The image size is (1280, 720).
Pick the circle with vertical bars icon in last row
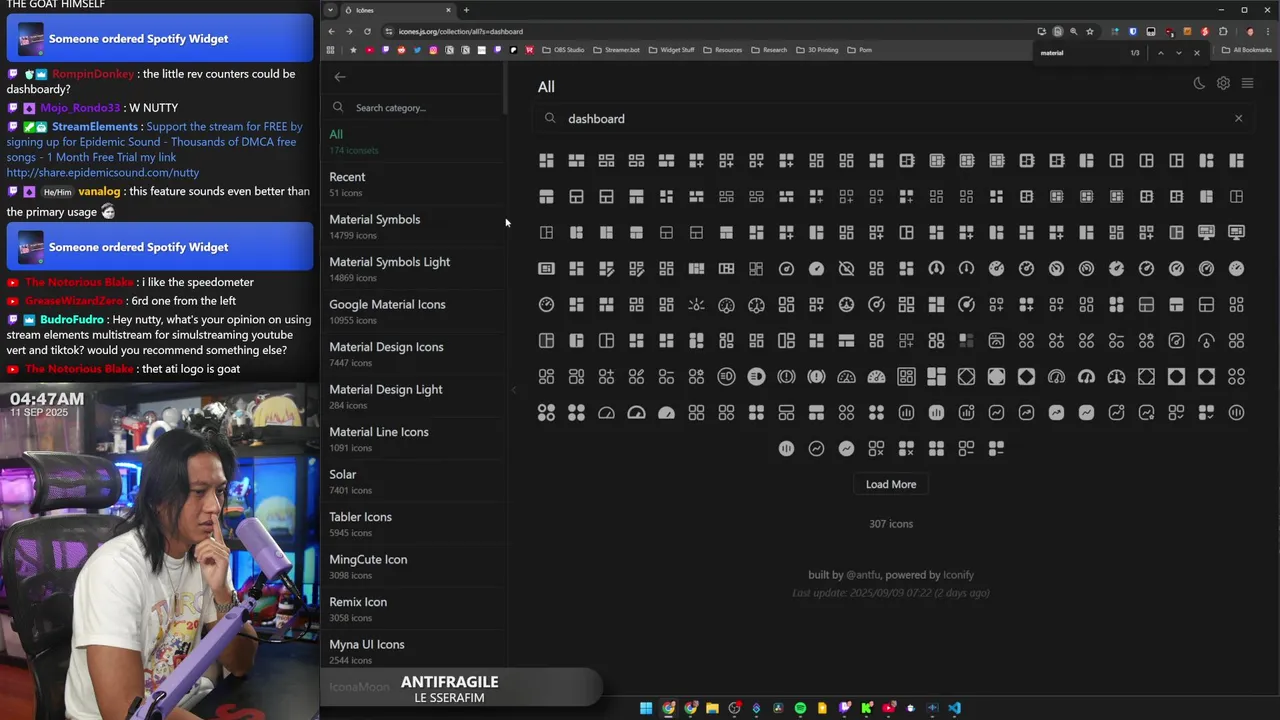click(x=786, y=448)
